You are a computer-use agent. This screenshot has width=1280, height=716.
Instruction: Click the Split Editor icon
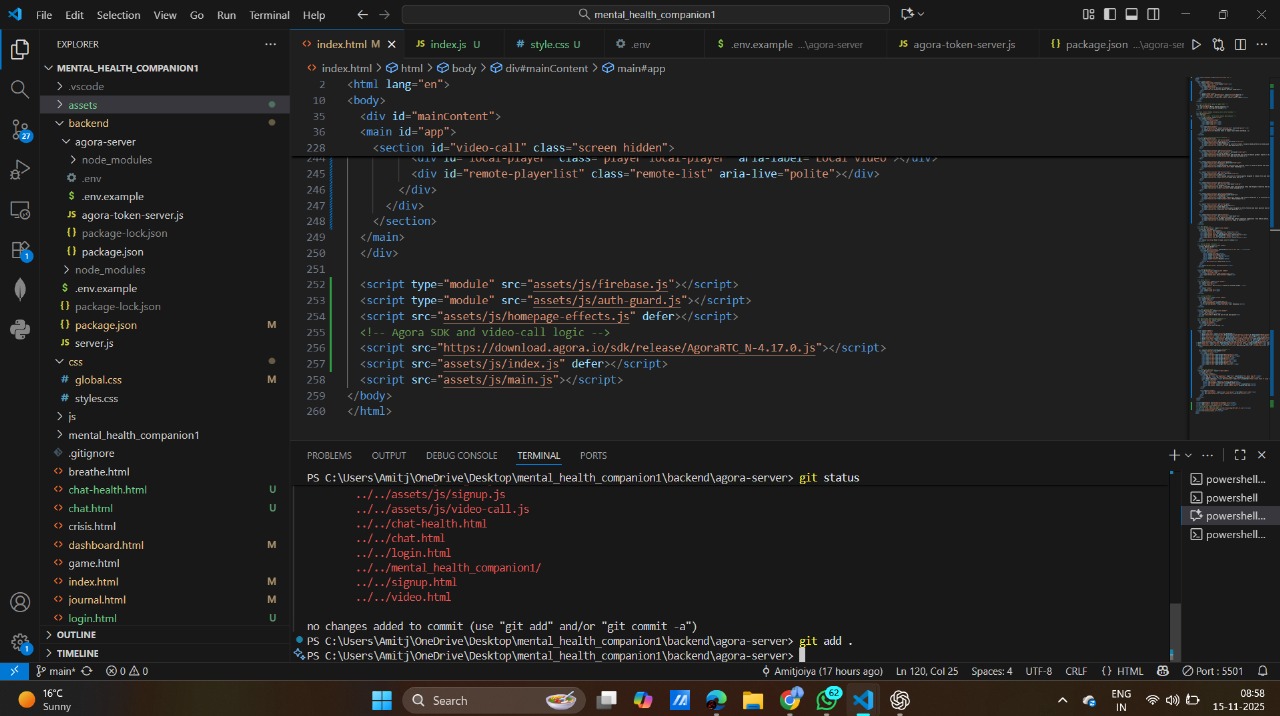point(1240,45)
